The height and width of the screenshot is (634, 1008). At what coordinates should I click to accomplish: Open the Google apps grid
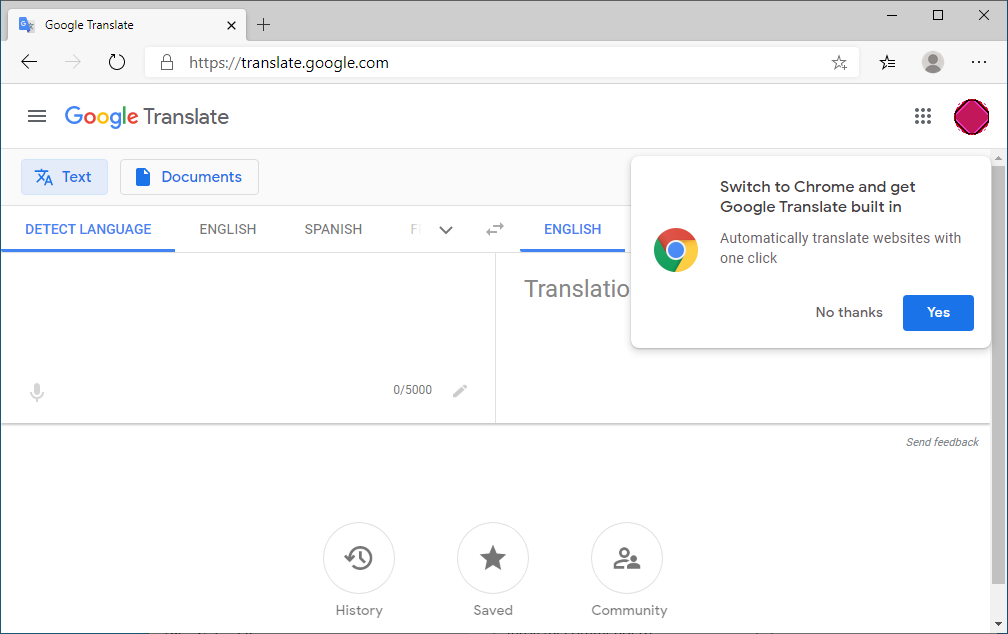[x=922, y=116]
